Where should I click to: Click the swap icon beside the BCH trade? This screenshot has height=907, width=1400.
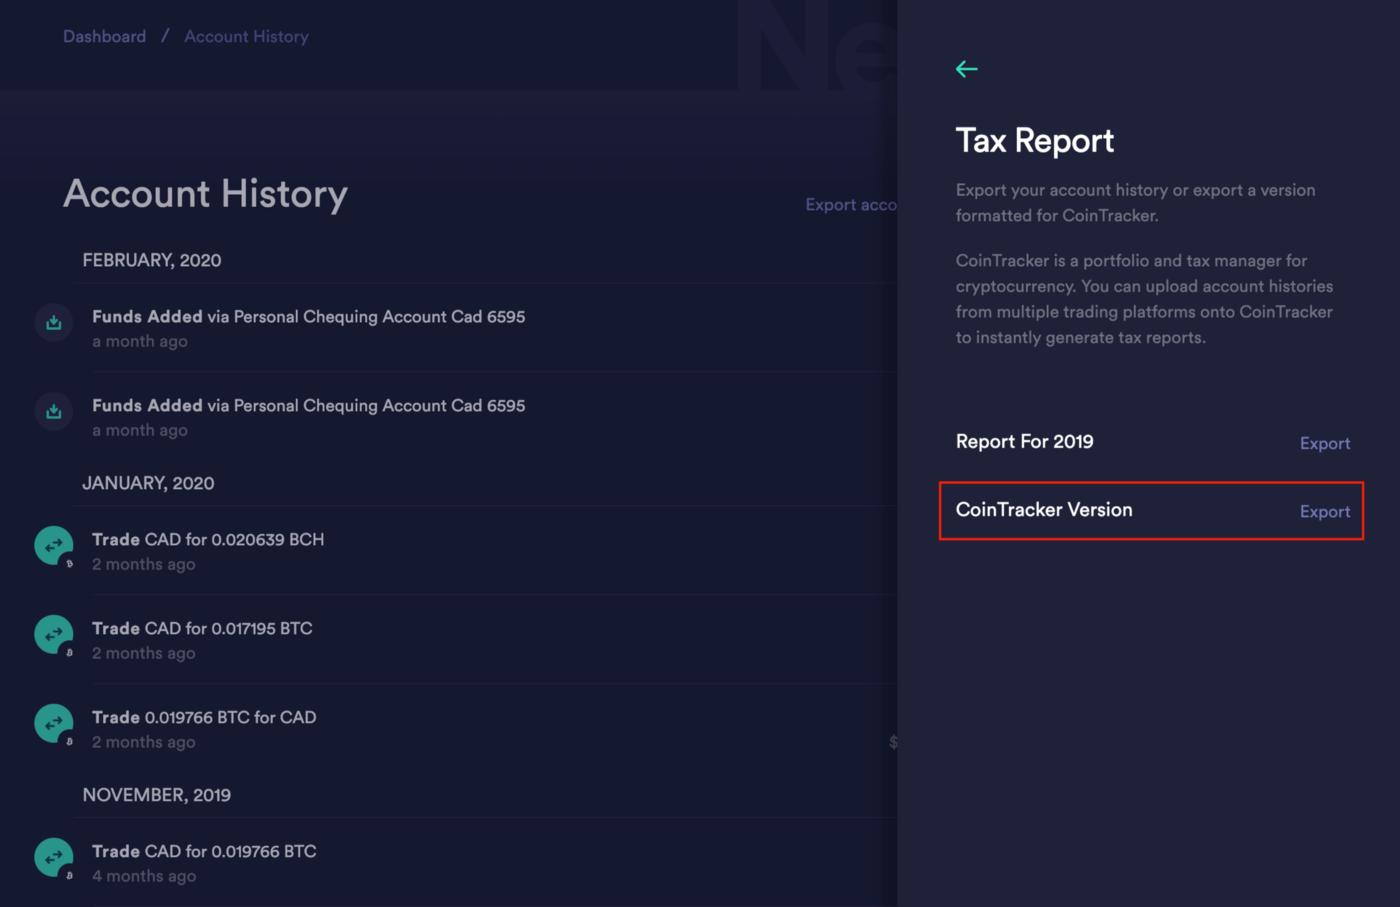pyautogui.click(x=53, y=545)
